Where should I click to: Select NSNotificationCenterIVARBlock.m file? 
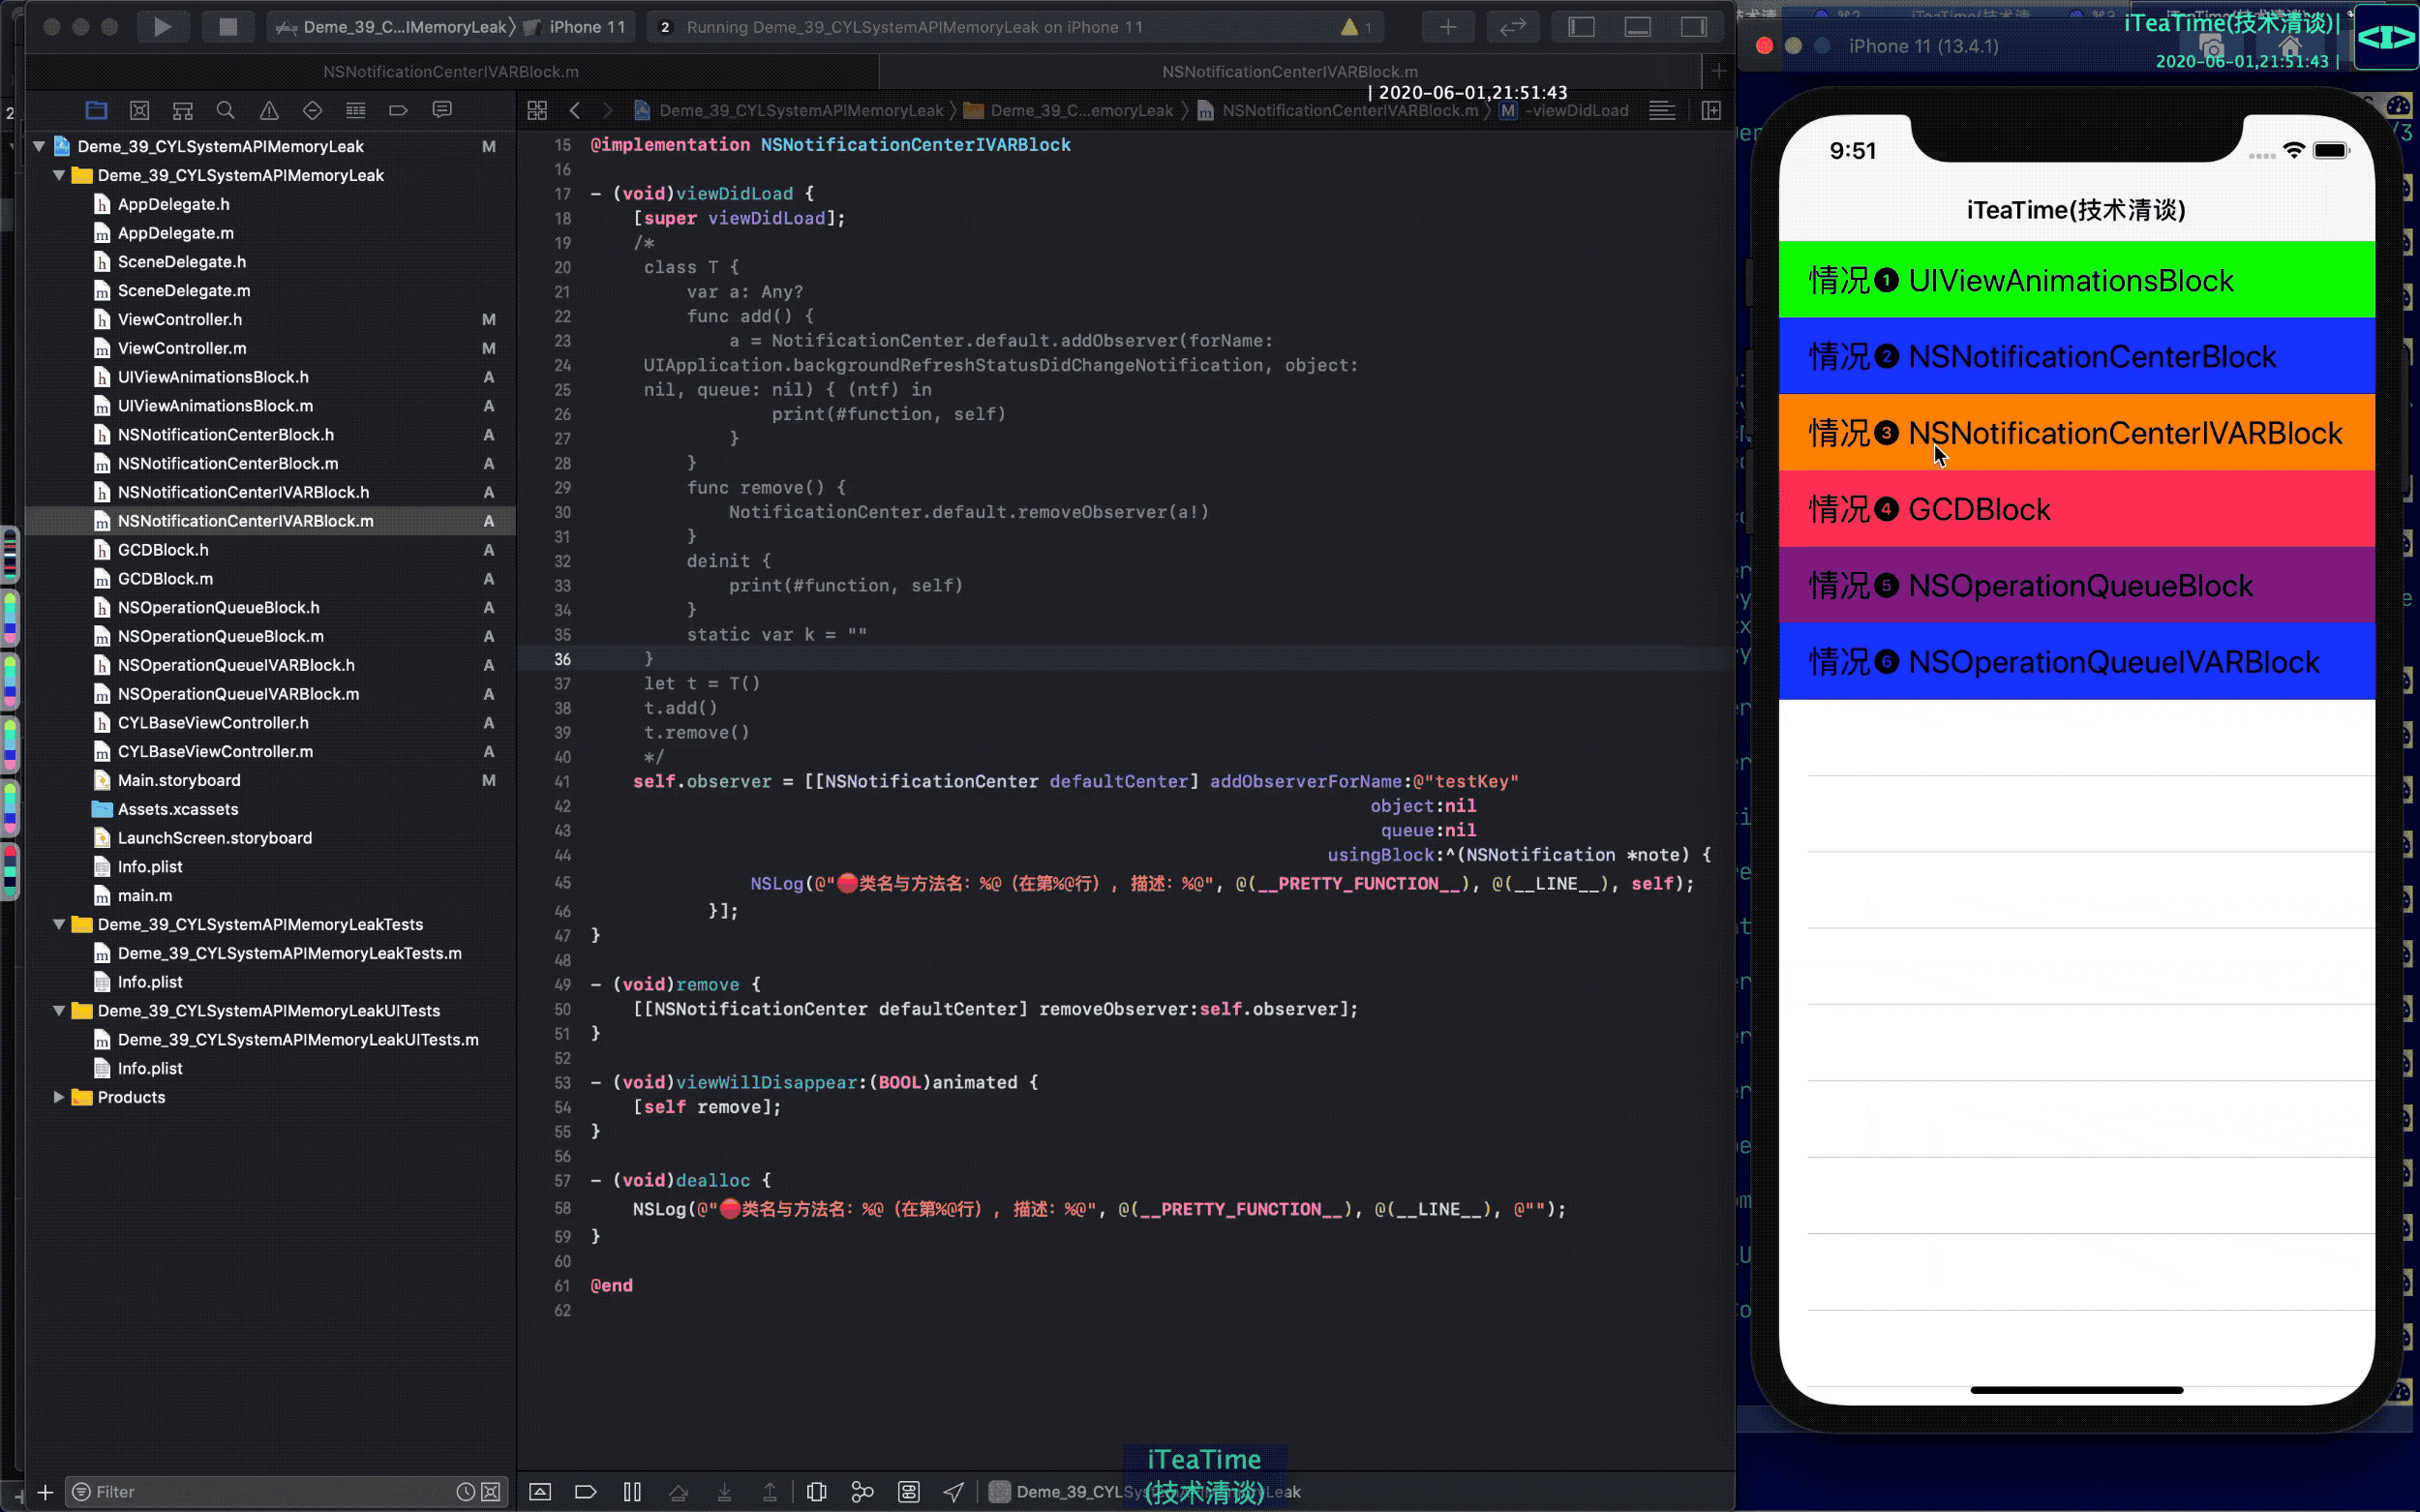coord(246,521)
